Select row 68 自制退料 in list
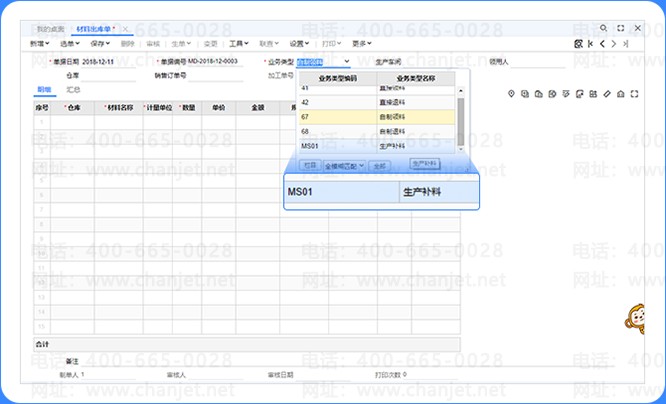 377,131
